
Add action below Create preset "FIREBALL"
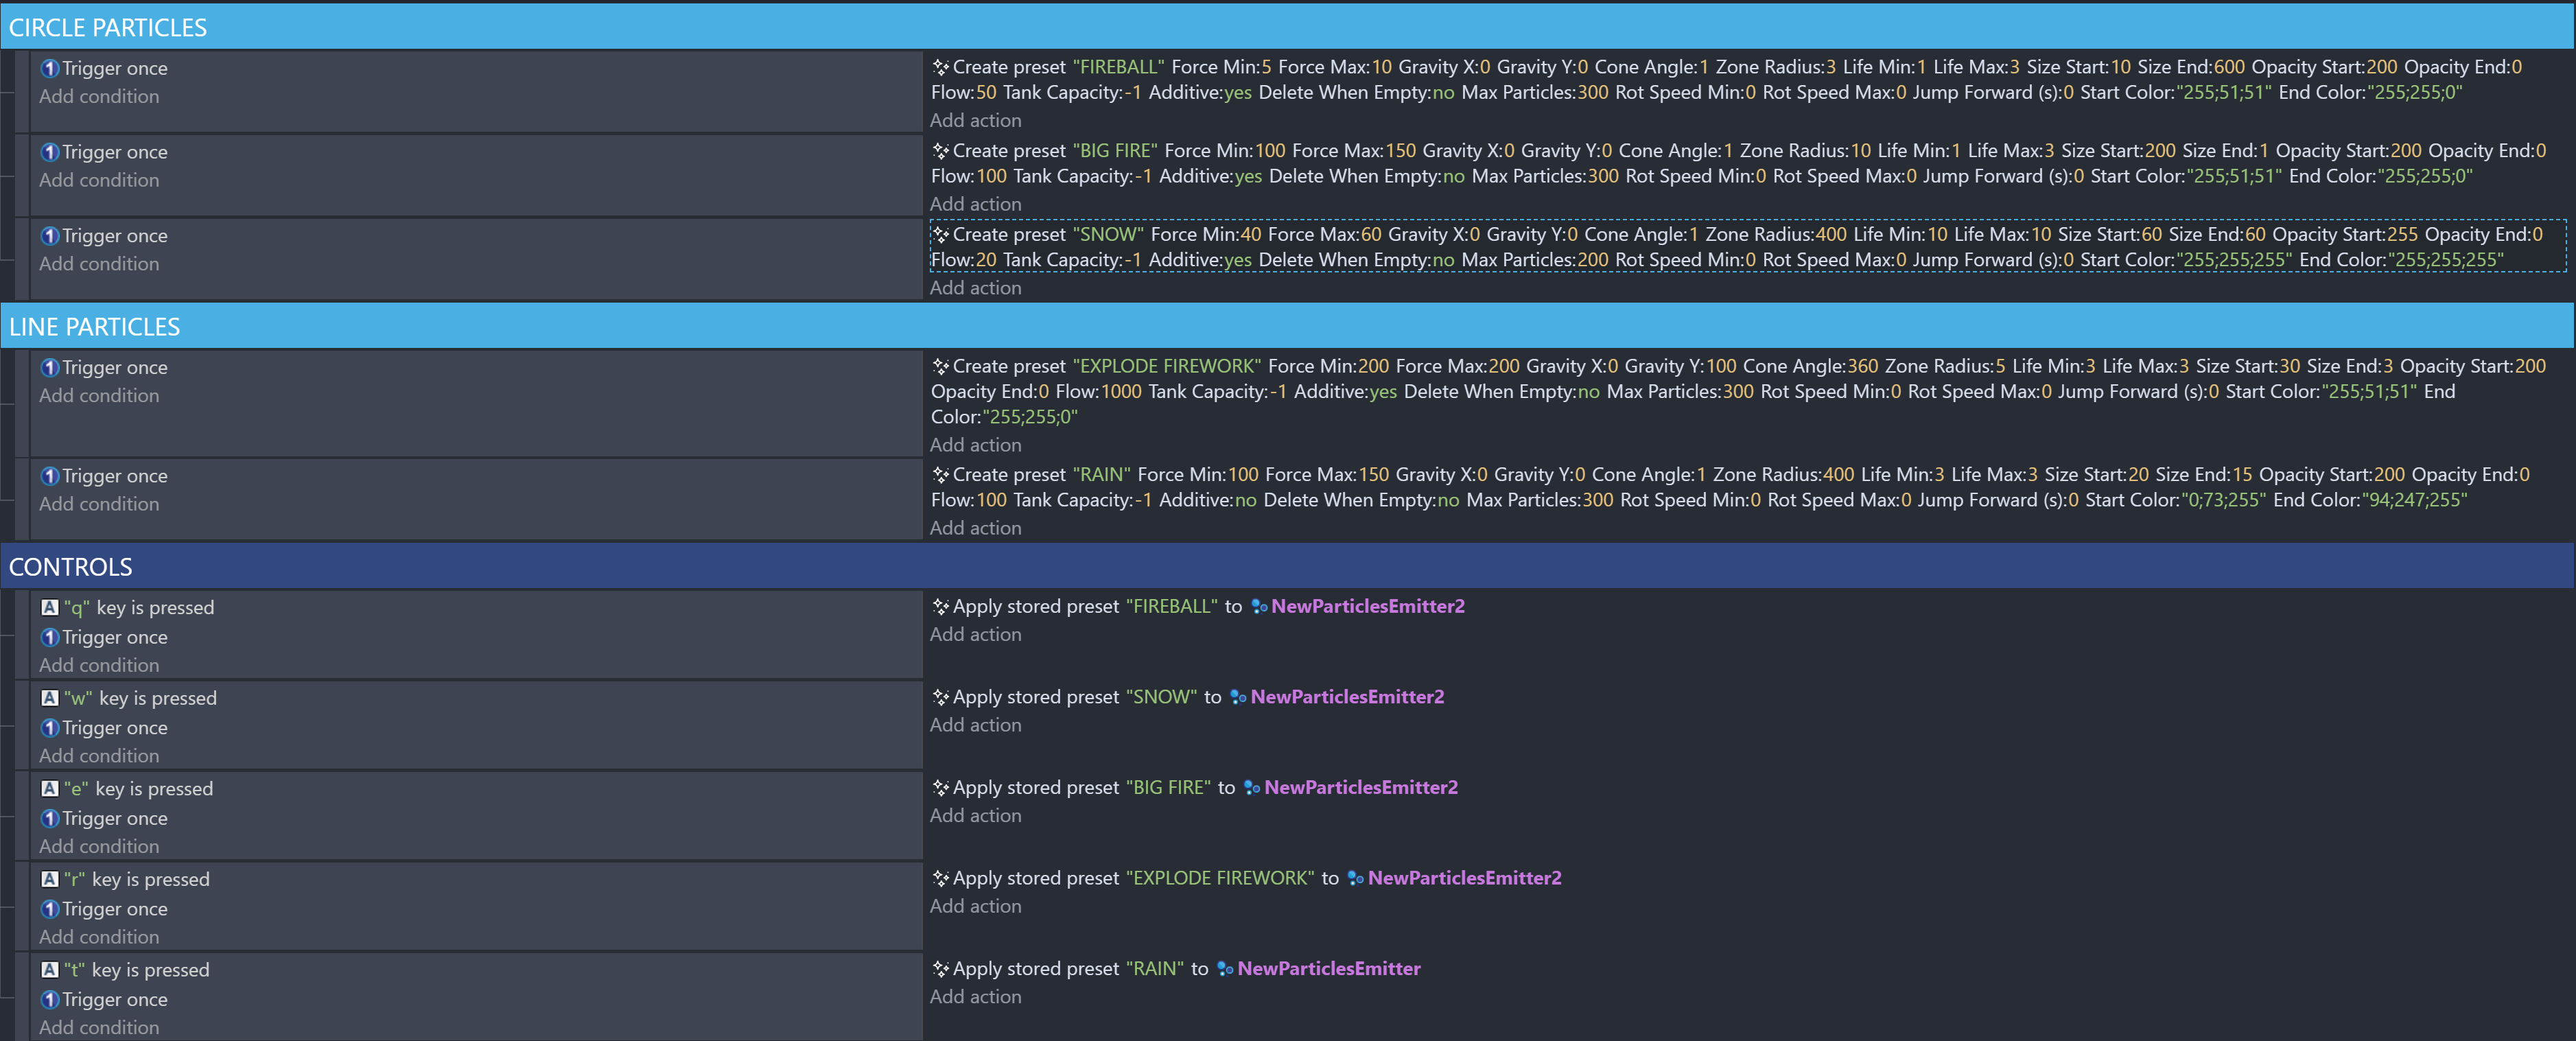coord(976,120)
